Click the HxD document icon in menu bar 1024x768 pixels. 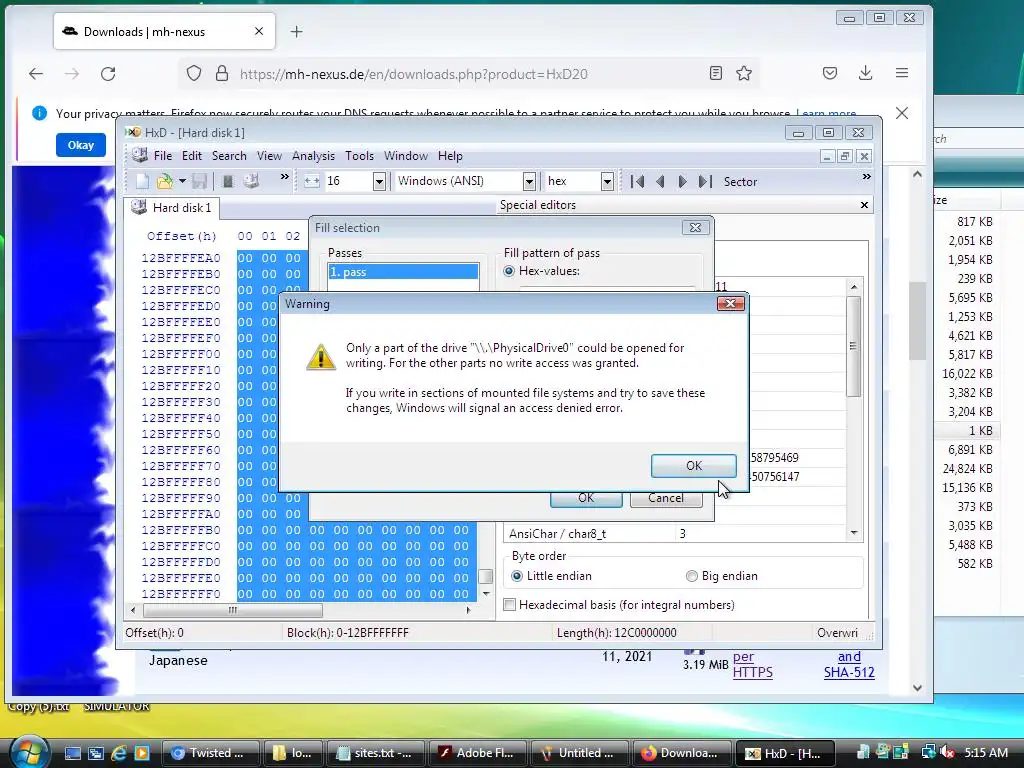coord(139,155)
